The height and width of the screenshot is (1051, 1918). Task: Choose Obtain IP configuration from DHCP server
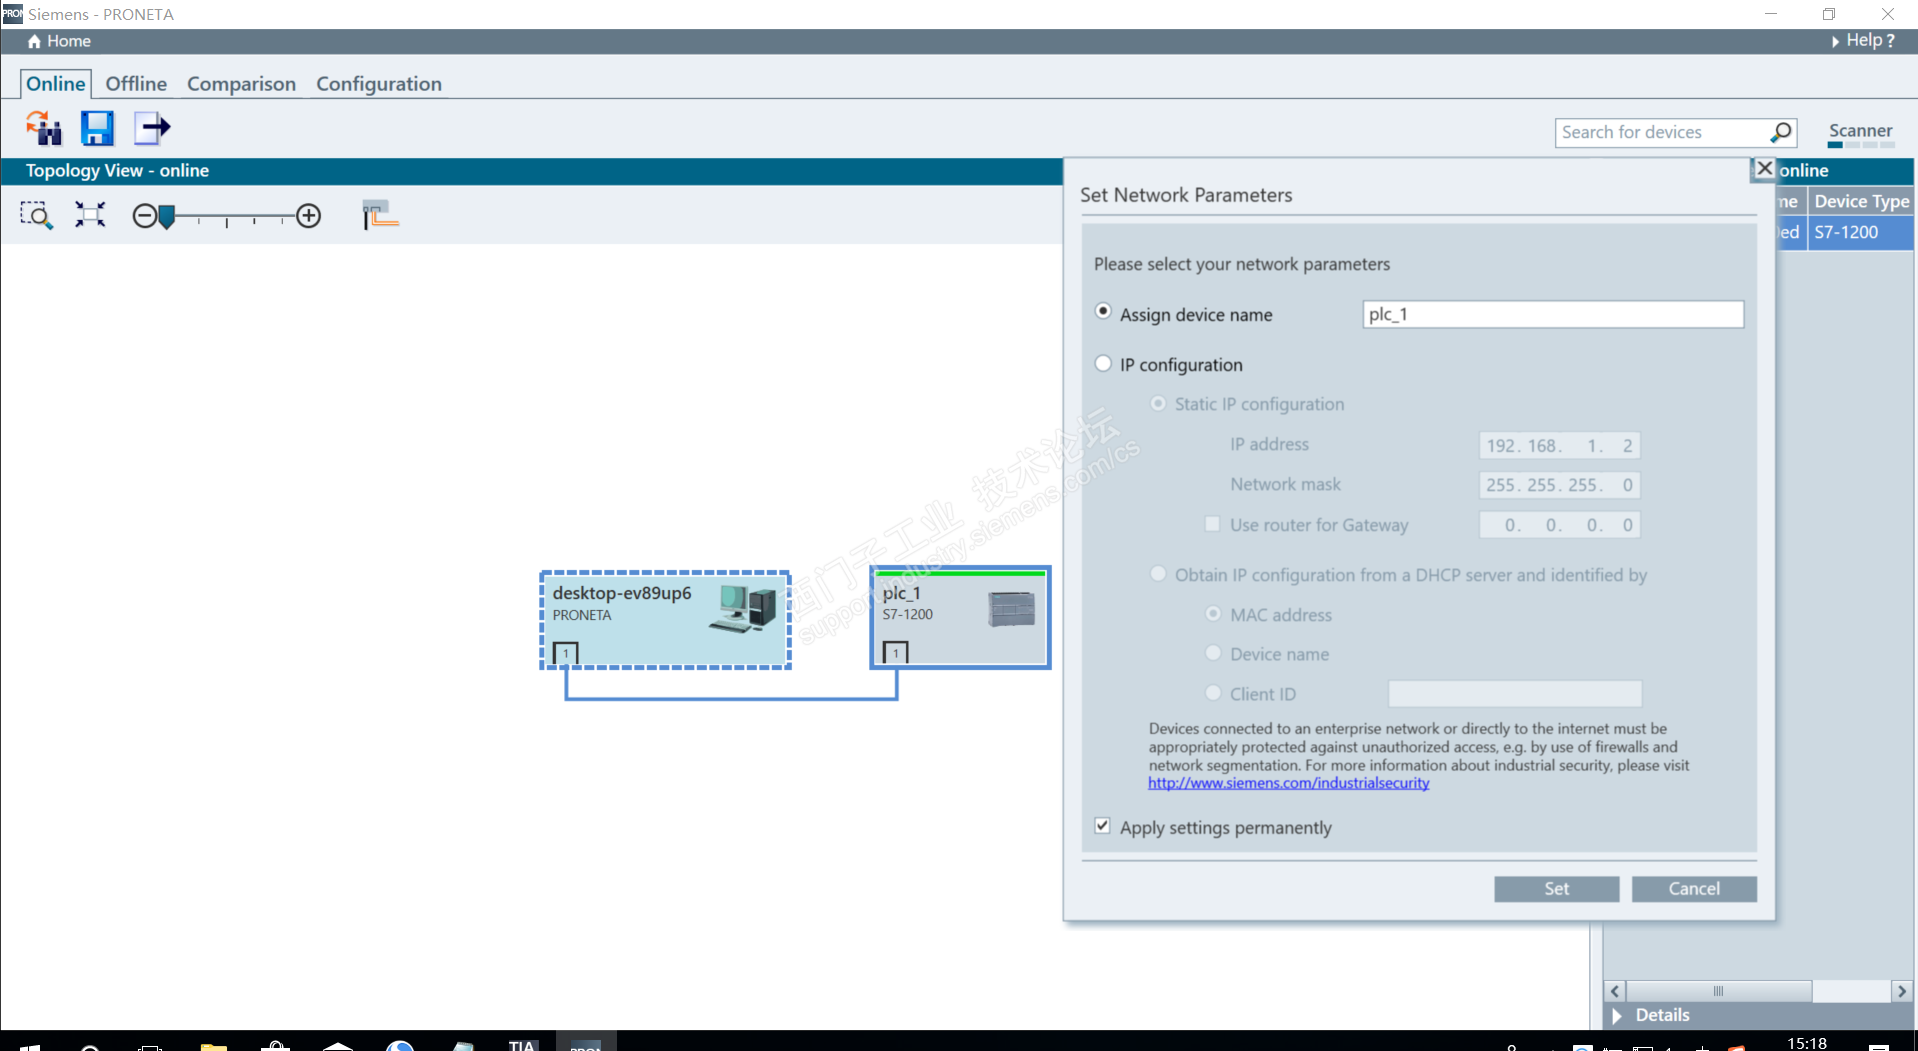click(x=1158, y=574)
